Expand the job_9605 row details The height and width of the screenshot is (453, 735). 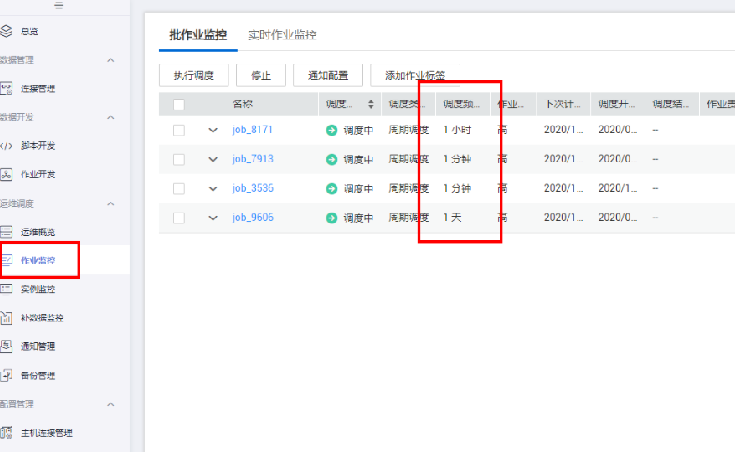212,217
